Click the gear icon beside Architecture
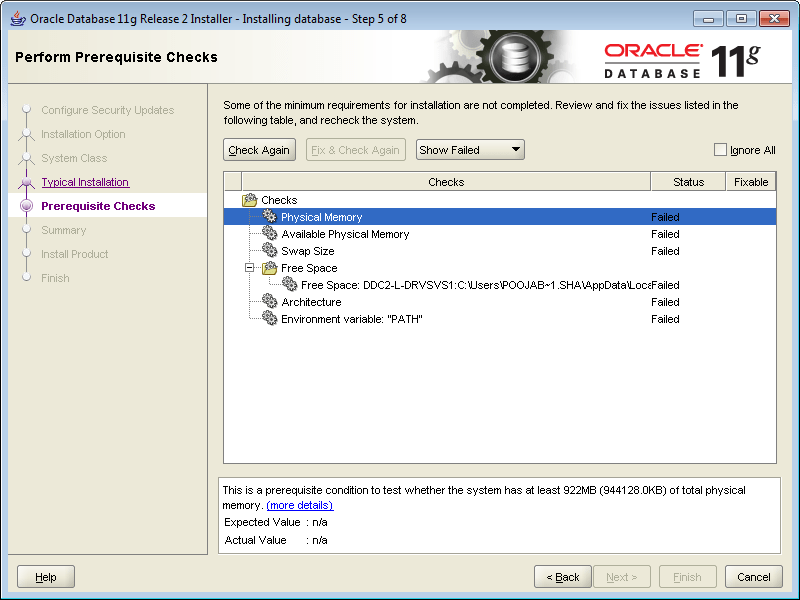Image resolution: width=800 pixels, height=600 pixels. pos(269,302)
